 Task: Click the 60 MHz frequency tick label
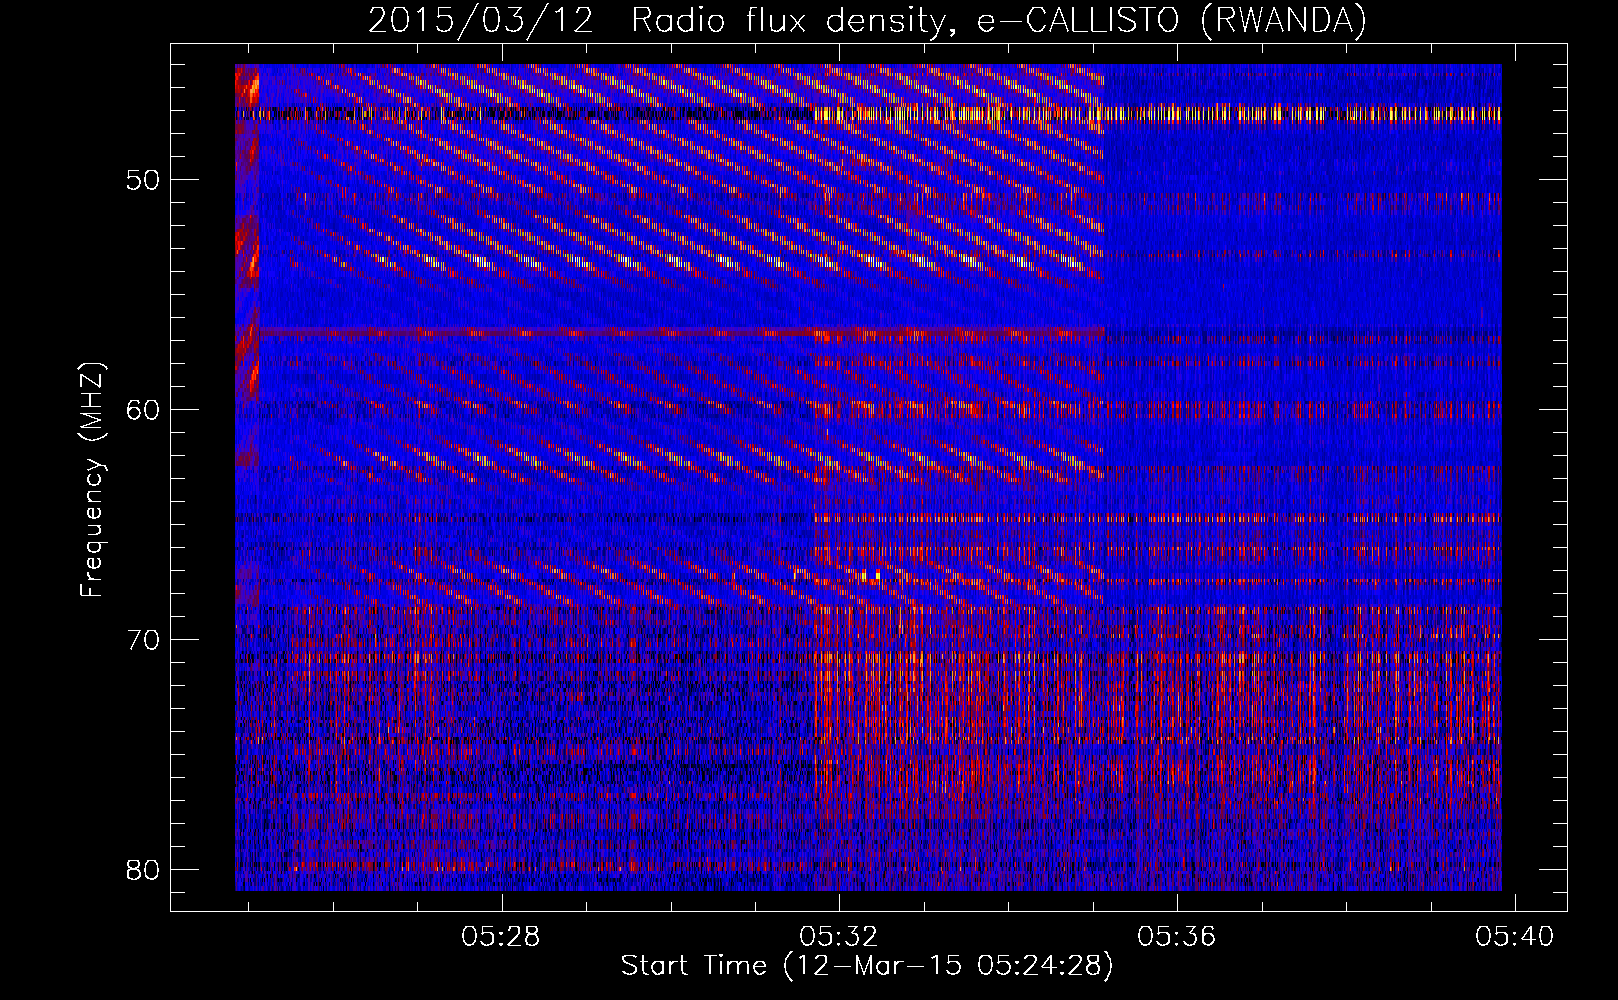(144, 410)
